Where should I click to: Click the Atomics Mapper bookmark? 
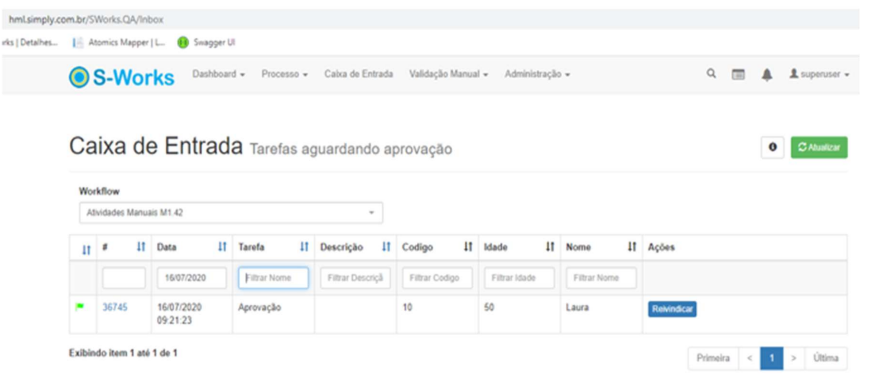pos(119,43)
